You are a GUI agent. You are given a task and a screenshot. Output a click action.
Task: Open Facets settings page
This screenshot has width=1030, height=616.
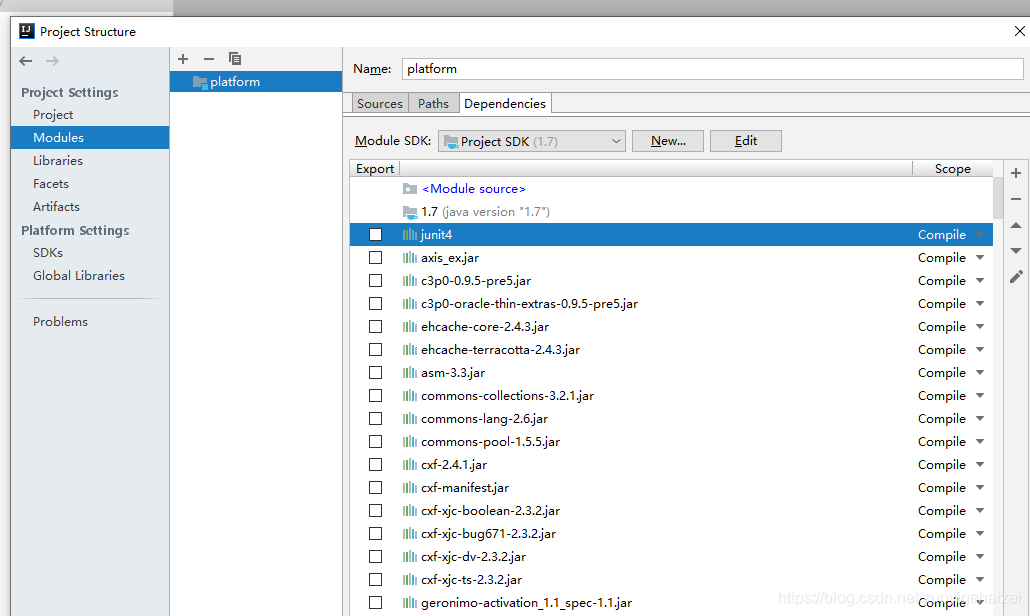(x=51, y=184)
